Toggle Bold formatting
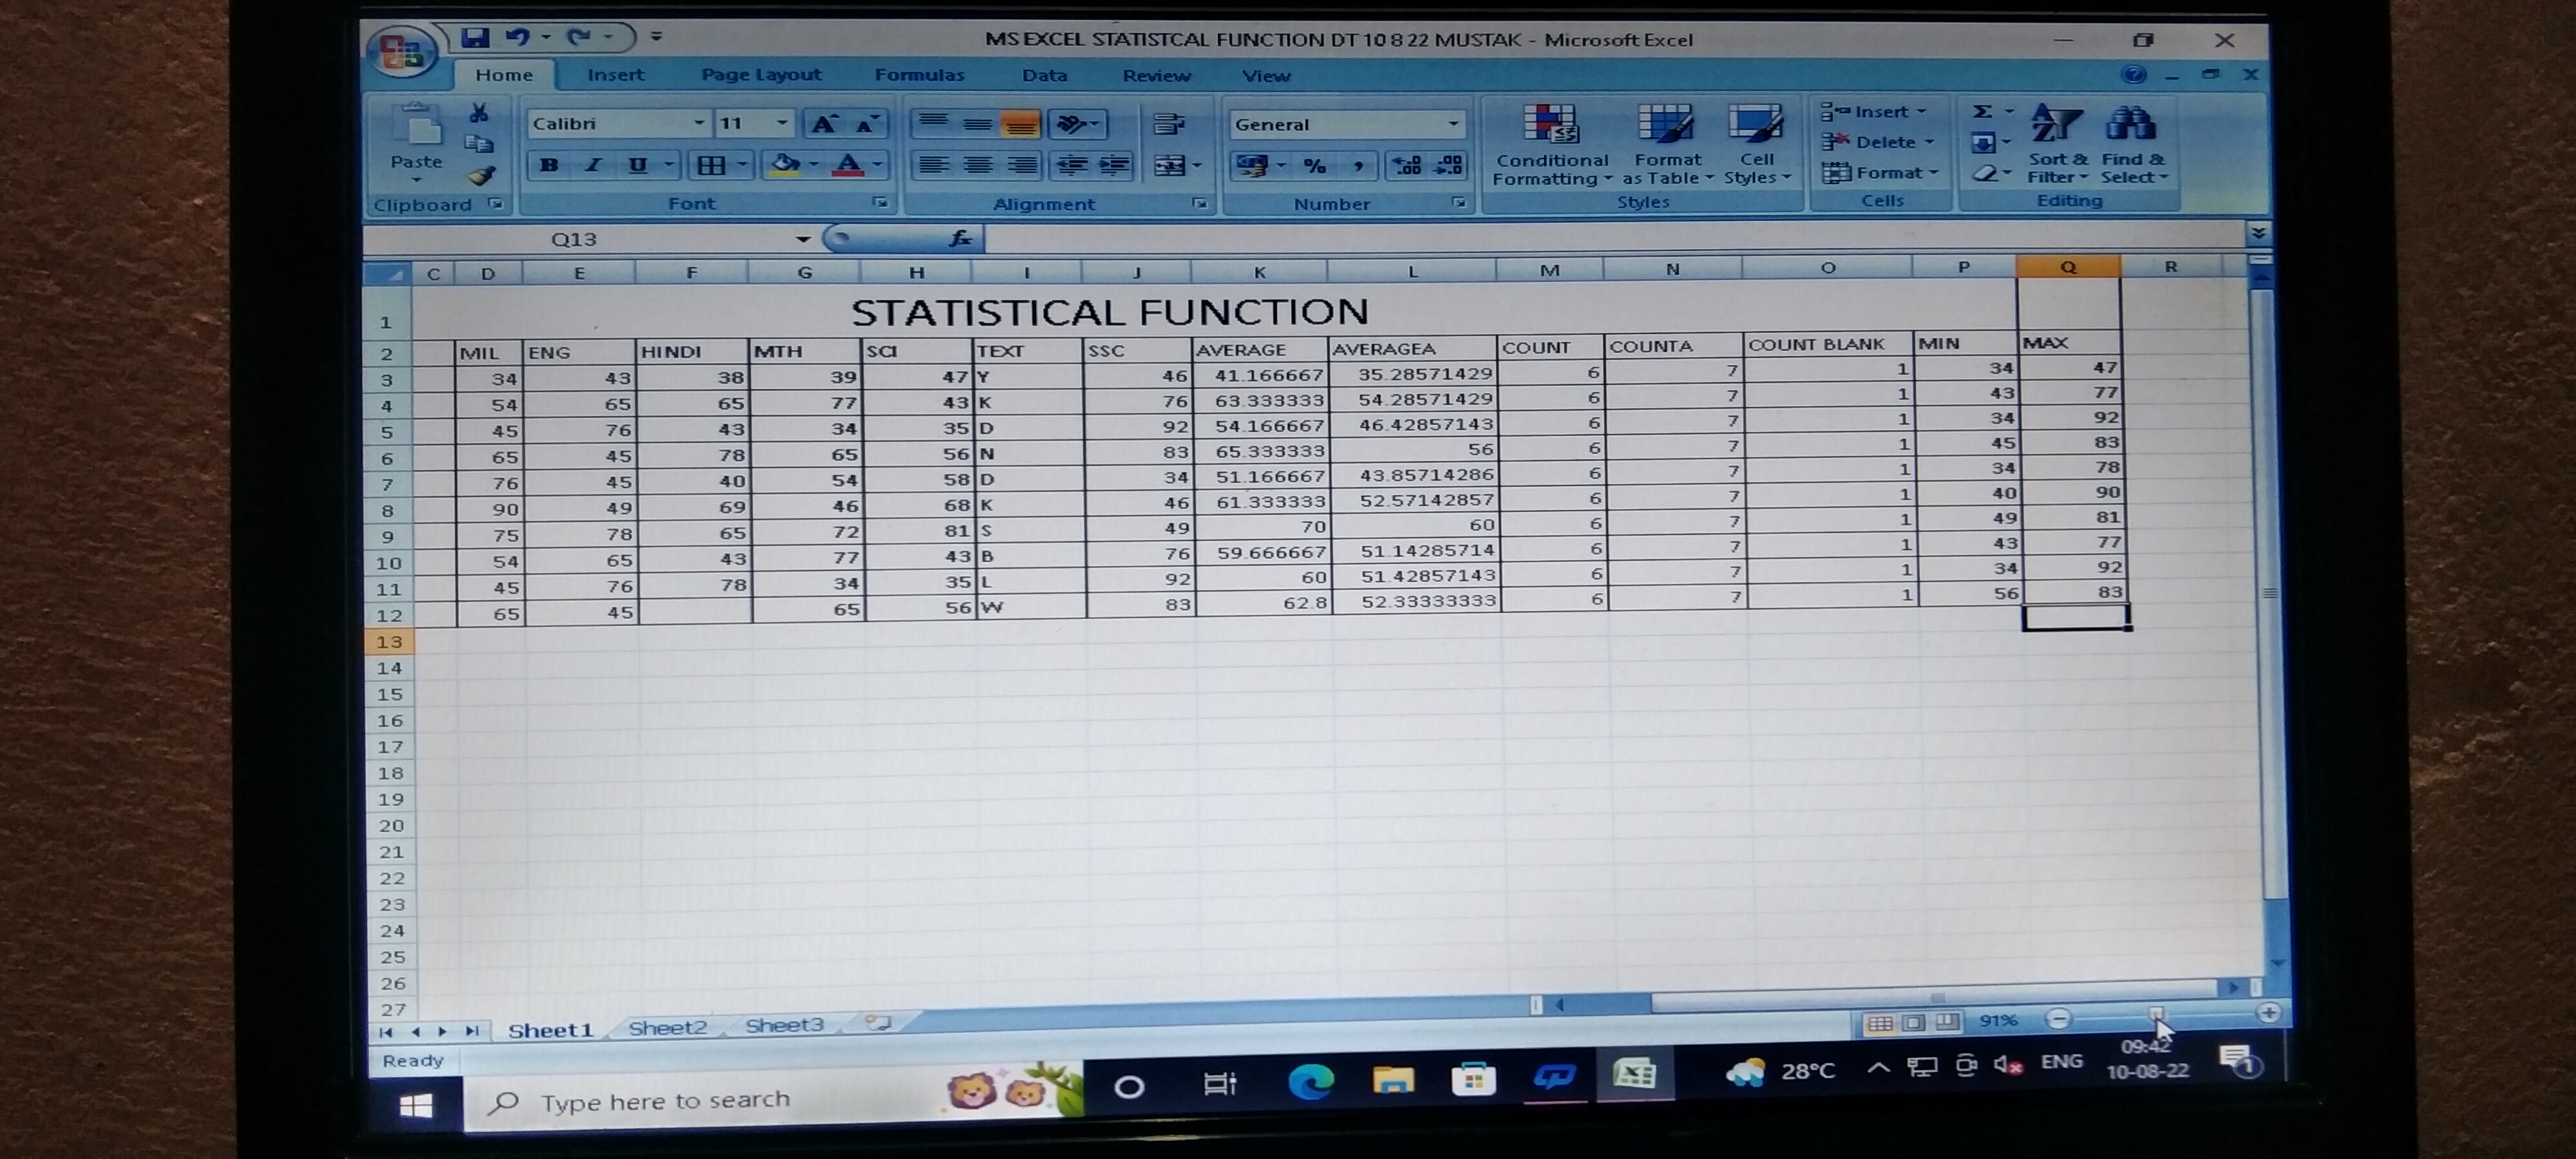The image size is (2576, 1159). click(549, 165)
